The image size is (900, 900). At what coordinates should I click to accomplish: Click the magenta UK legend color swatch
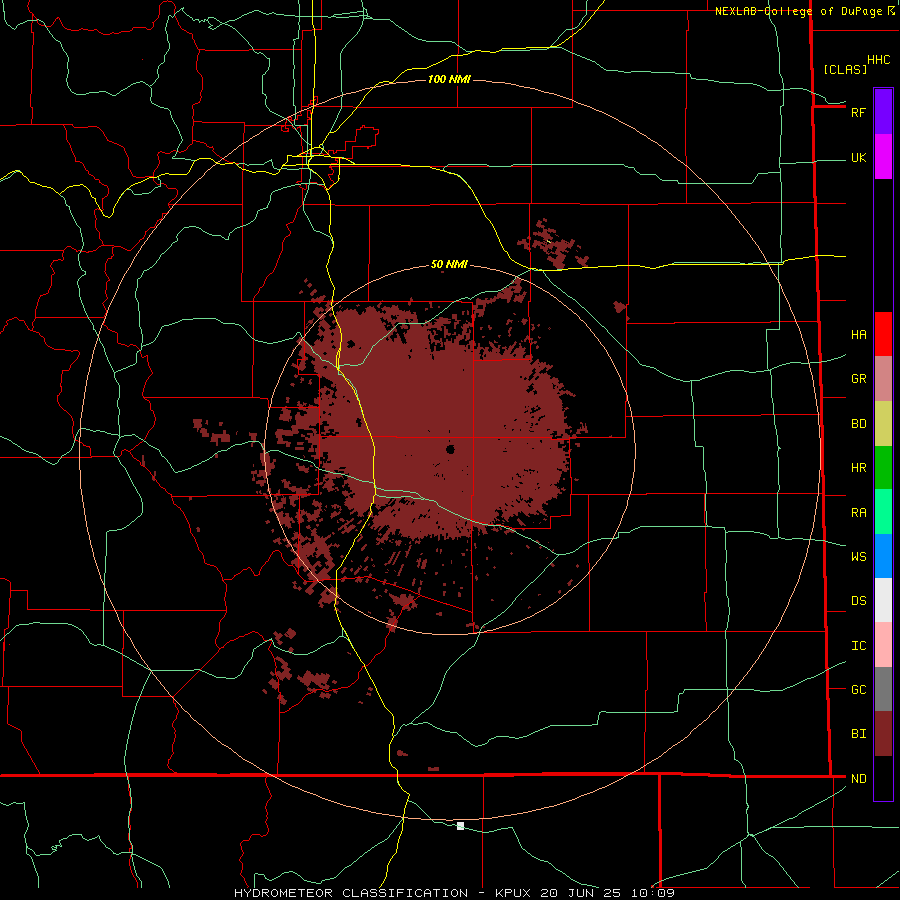click(x=883, y=157)
